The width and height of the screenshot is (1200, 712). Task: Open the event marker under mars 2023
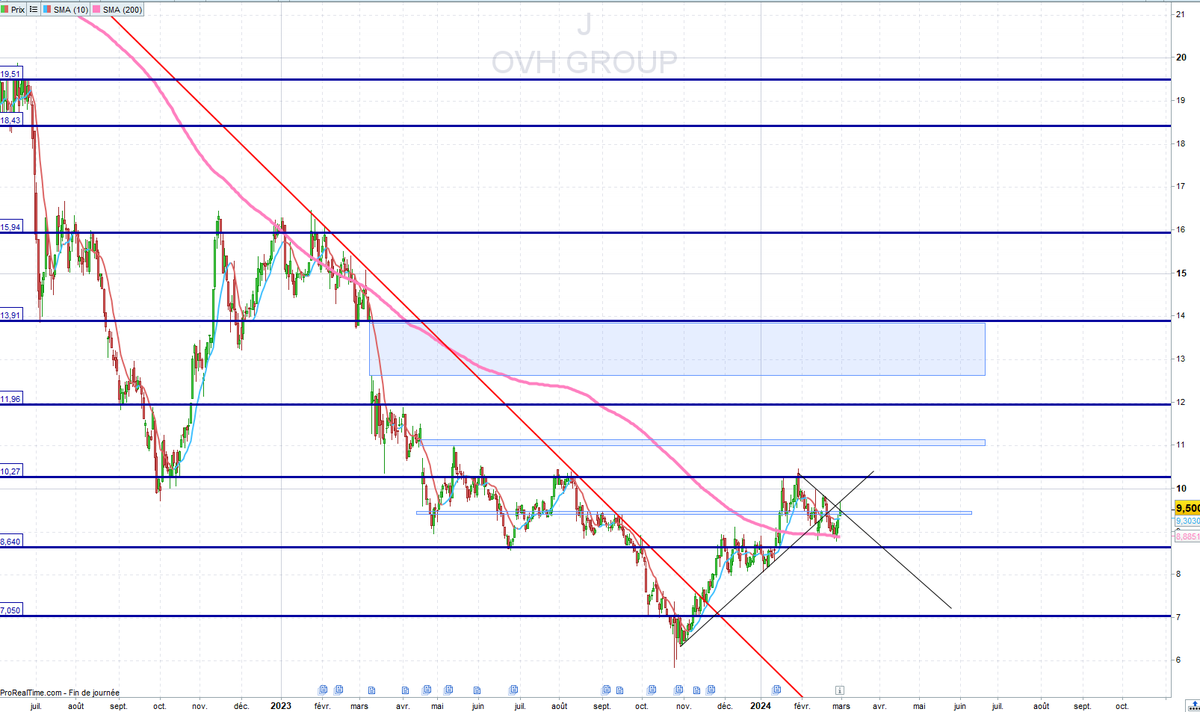tap(371, 689)
